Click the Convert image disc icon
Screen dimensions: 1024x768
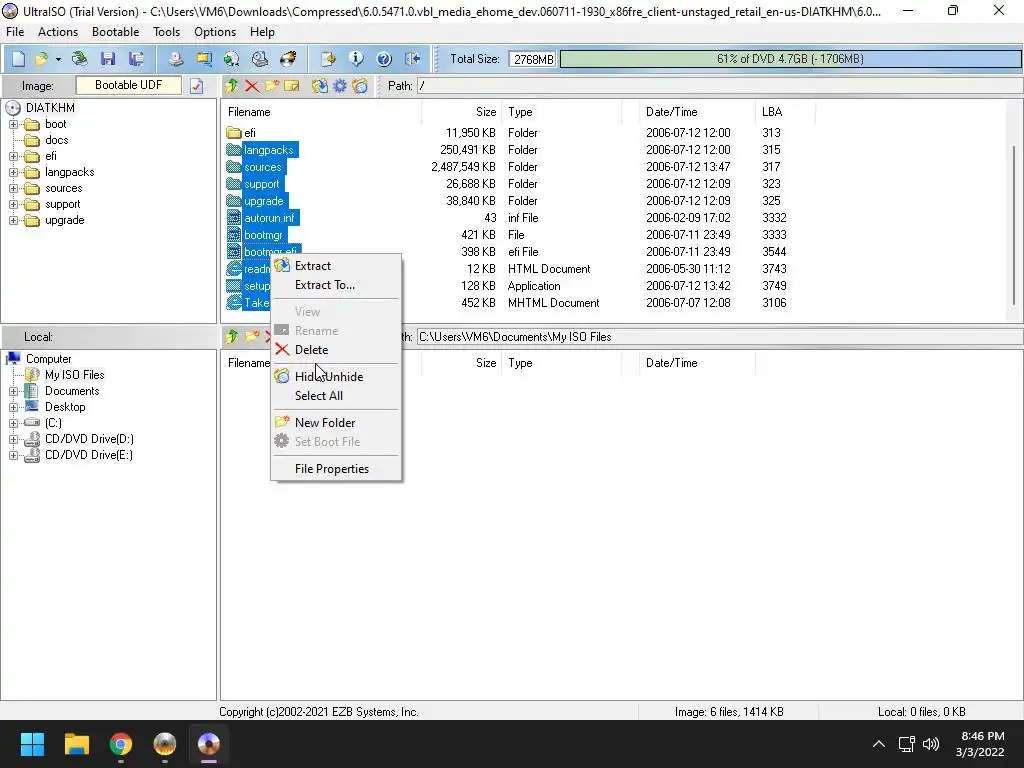point(232,59)
